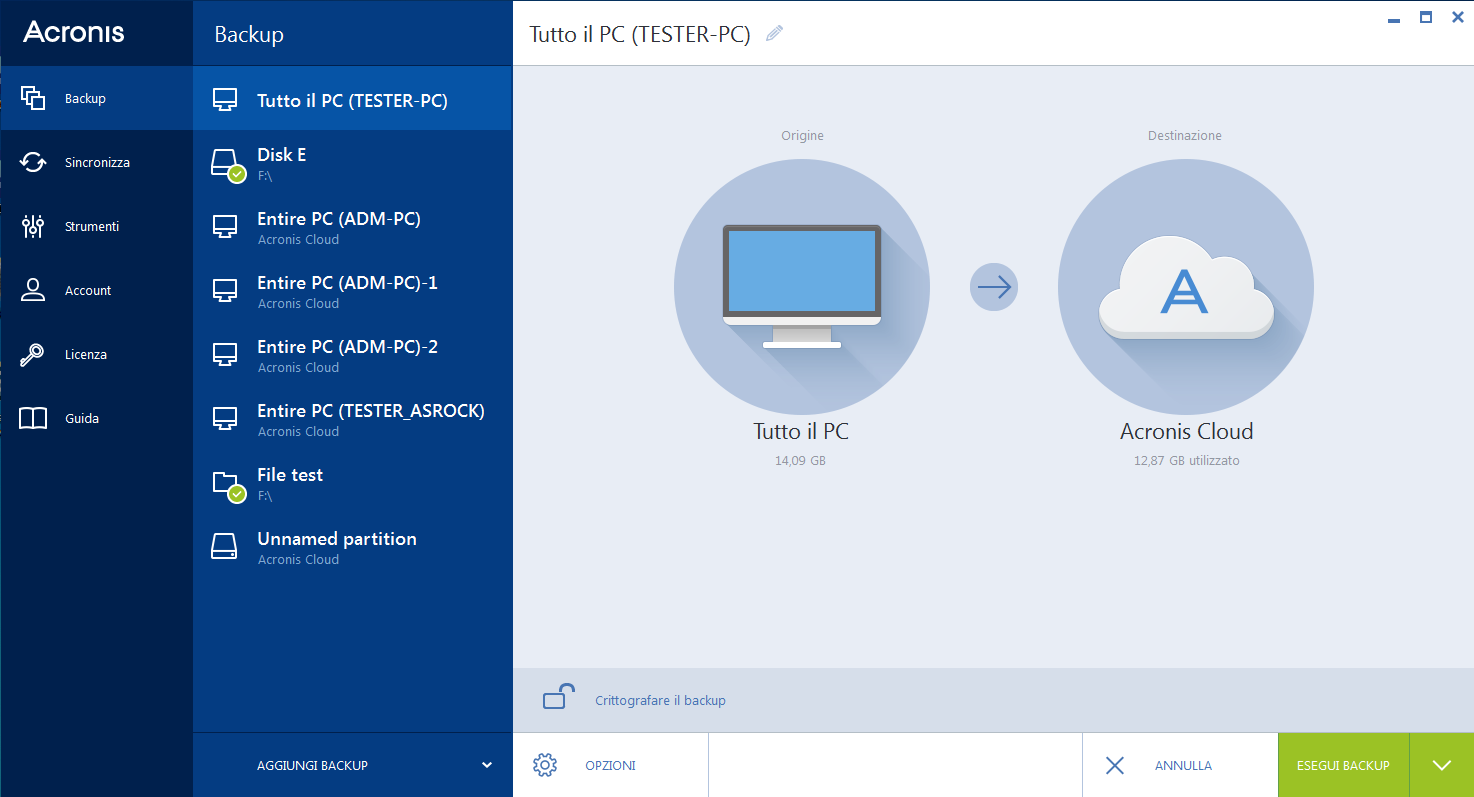Click the Origine computer source circle

click(802, 288)
